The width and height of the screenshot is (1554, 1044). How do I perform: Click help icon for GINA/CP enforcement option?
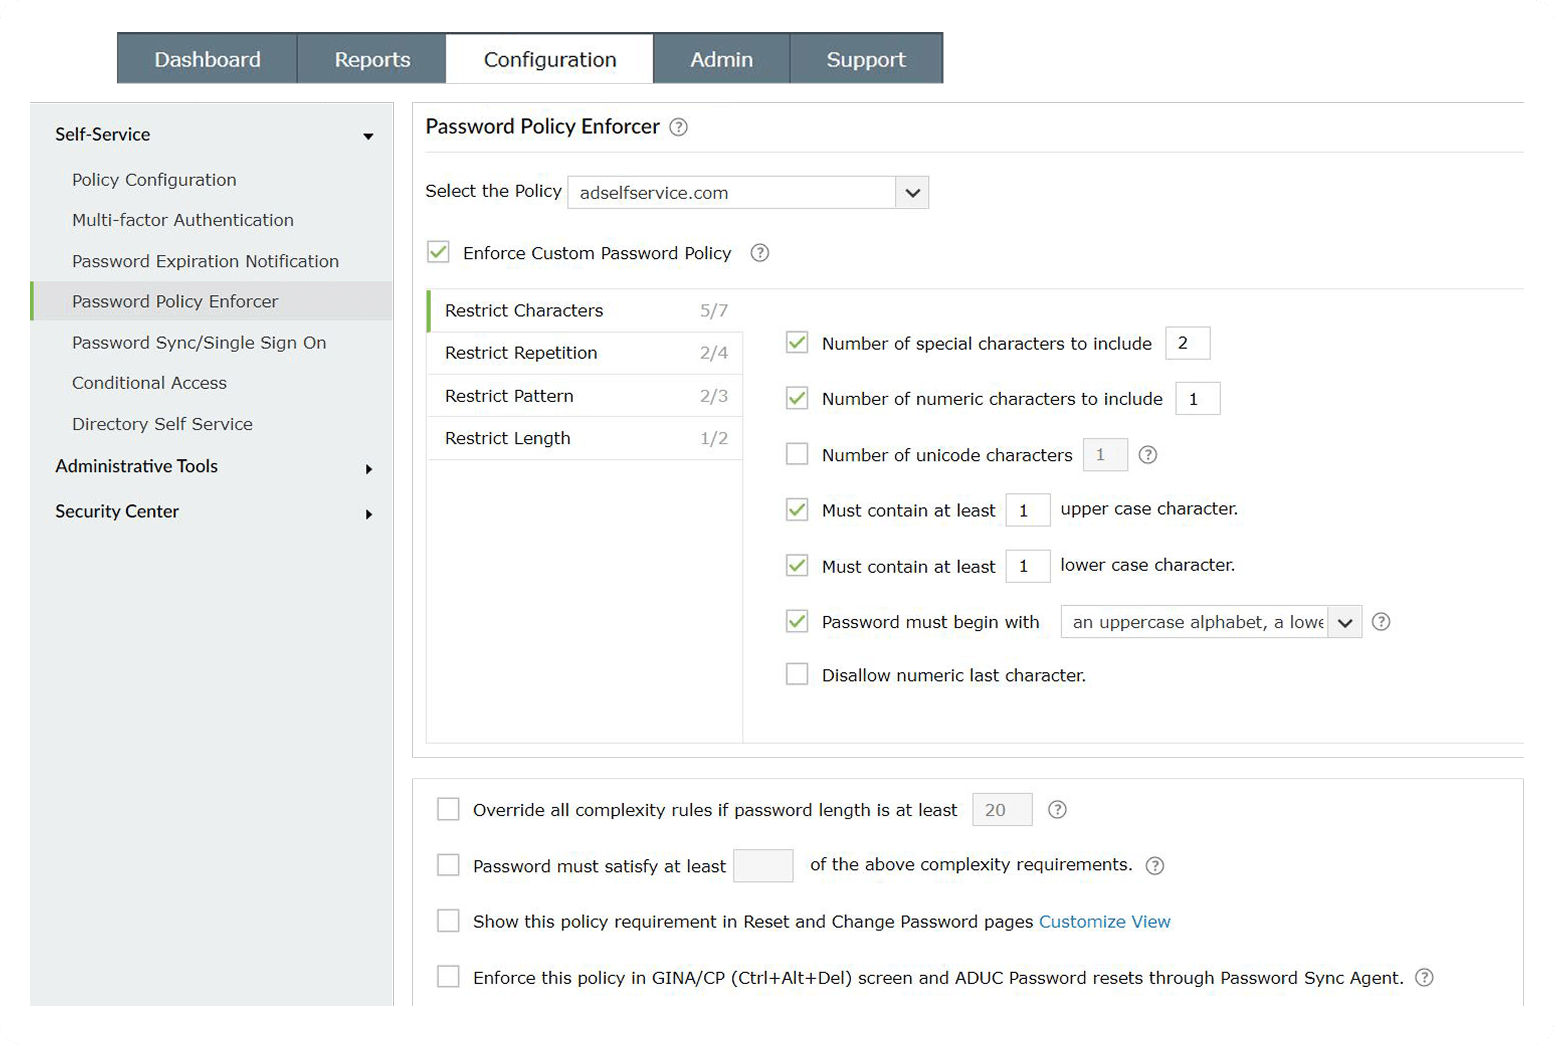pos(1425,978)
